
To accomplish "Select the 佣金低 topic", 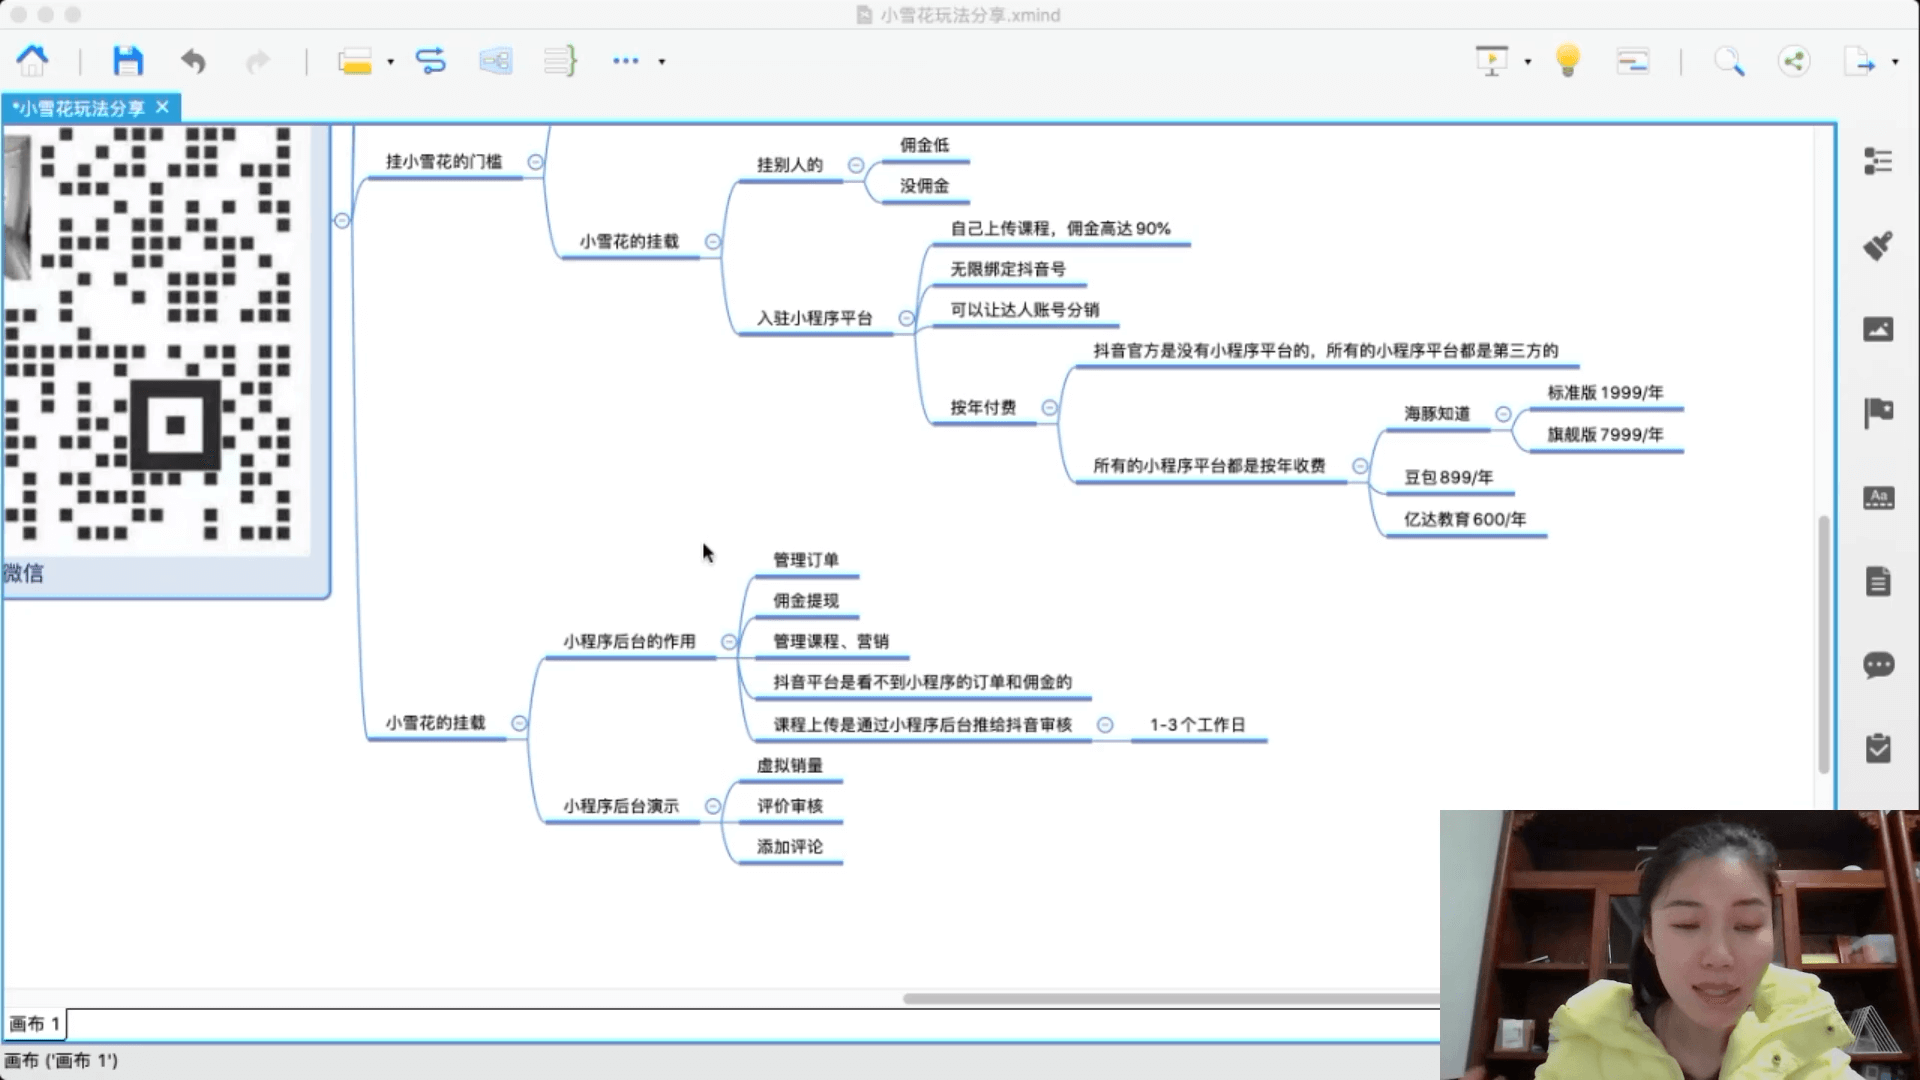I will (x=924, y=145).
